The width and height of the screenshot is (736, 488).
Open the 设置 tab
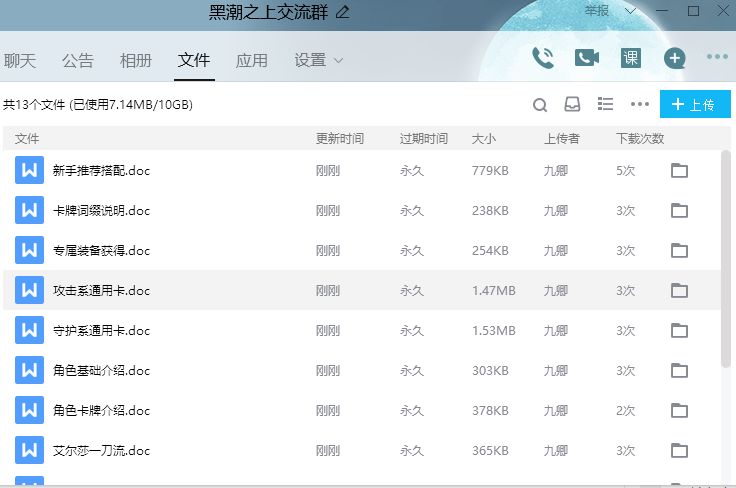point(310,61)
